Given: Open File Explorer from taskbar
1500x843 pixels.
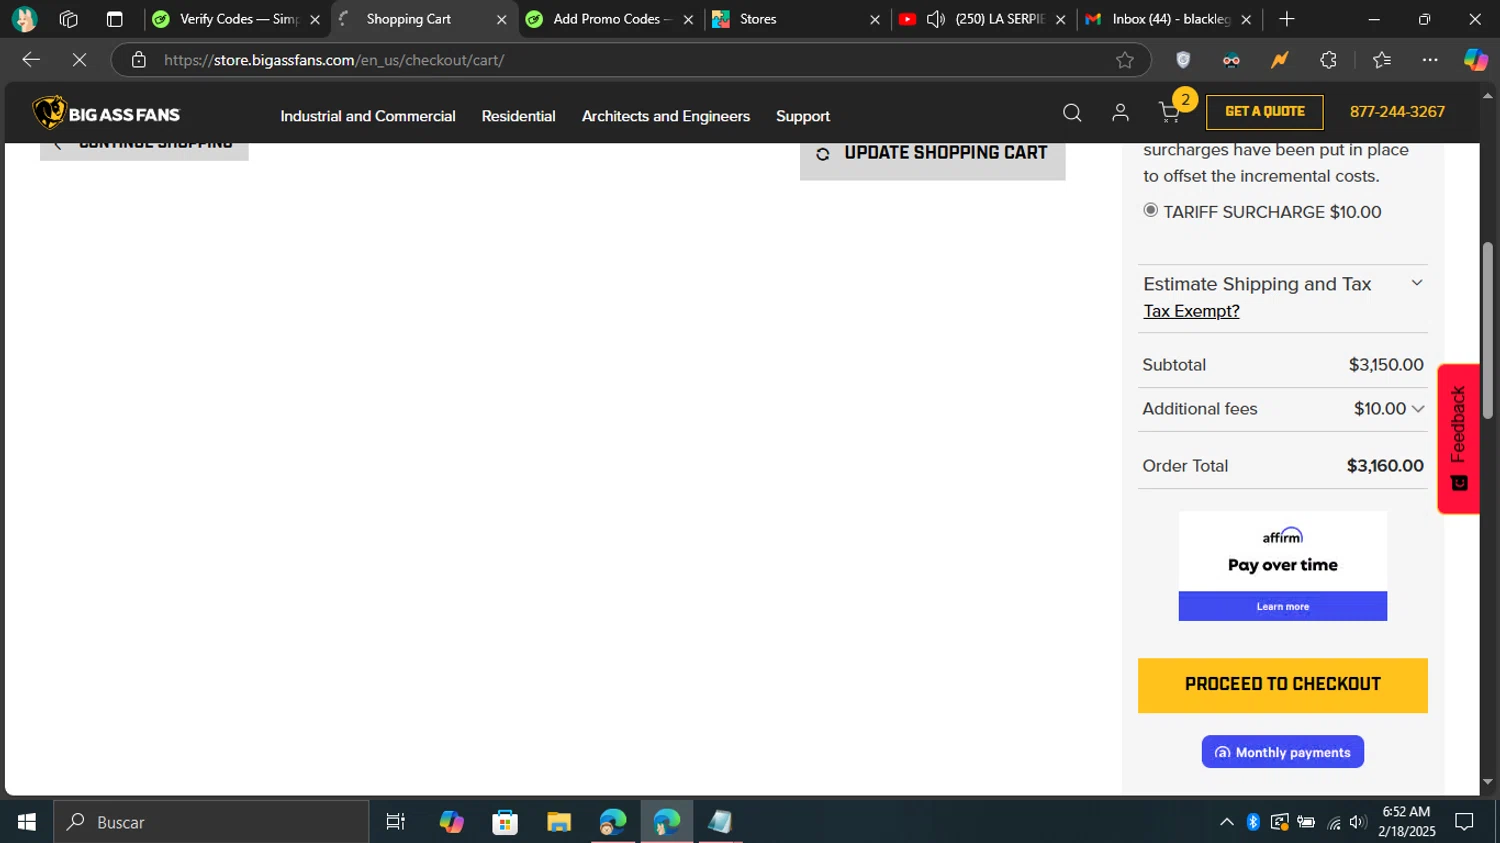Looking at the screenshot, I should pyautogui.click(x=559, y=822).
